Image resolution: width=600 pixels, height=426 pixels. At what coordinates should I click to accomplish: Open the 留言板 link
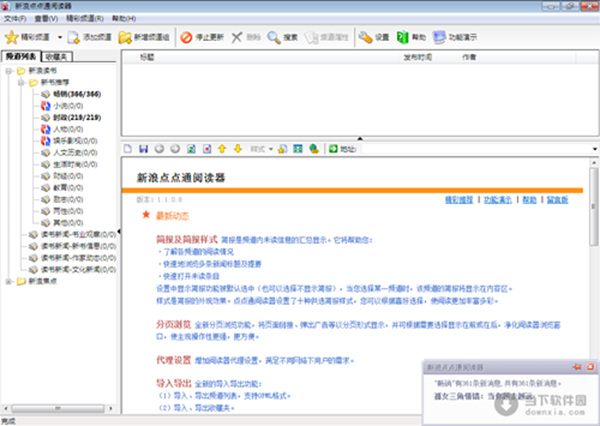click(558, 199)
